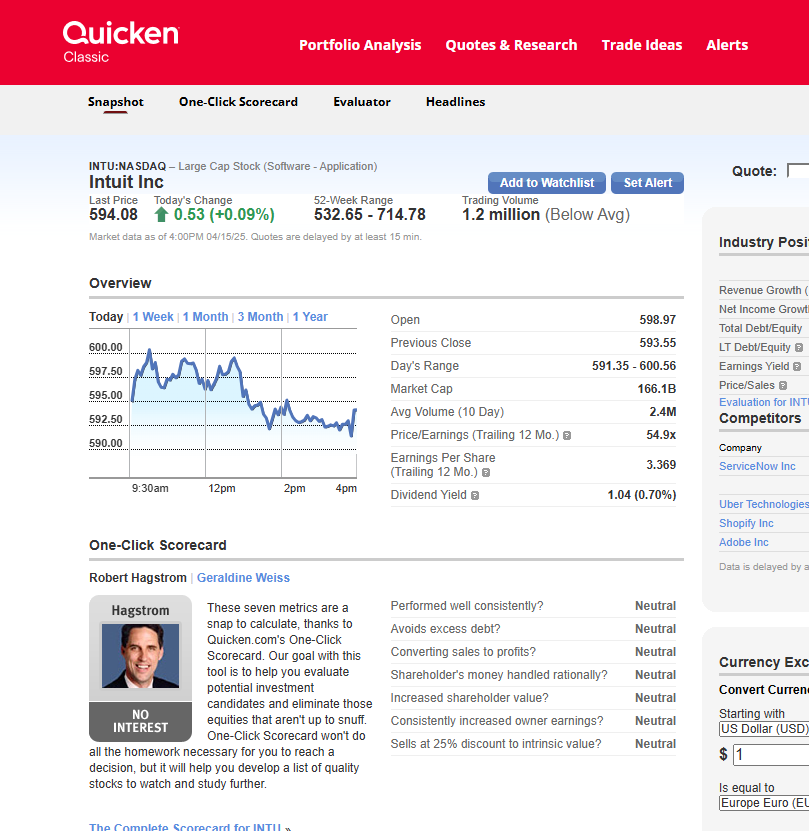Image resolution: width=809 pixels, height=831 pixels.
Task: Open competitor ServiceNow Inc
Action: pos(757,466)
